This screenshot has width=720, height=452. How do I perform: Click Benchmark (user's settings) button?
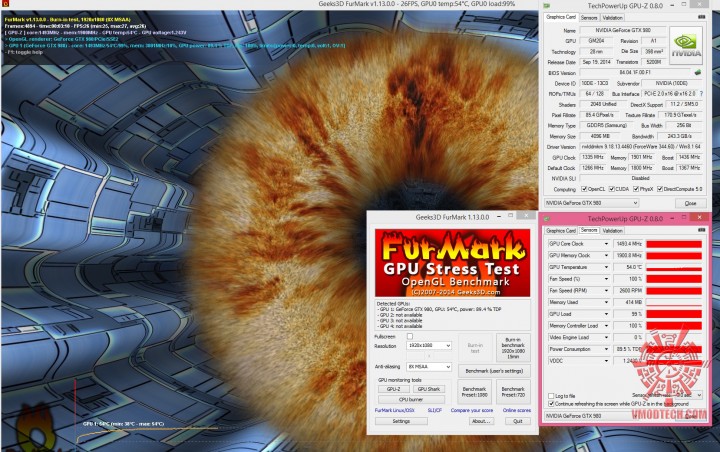[494, 371]
